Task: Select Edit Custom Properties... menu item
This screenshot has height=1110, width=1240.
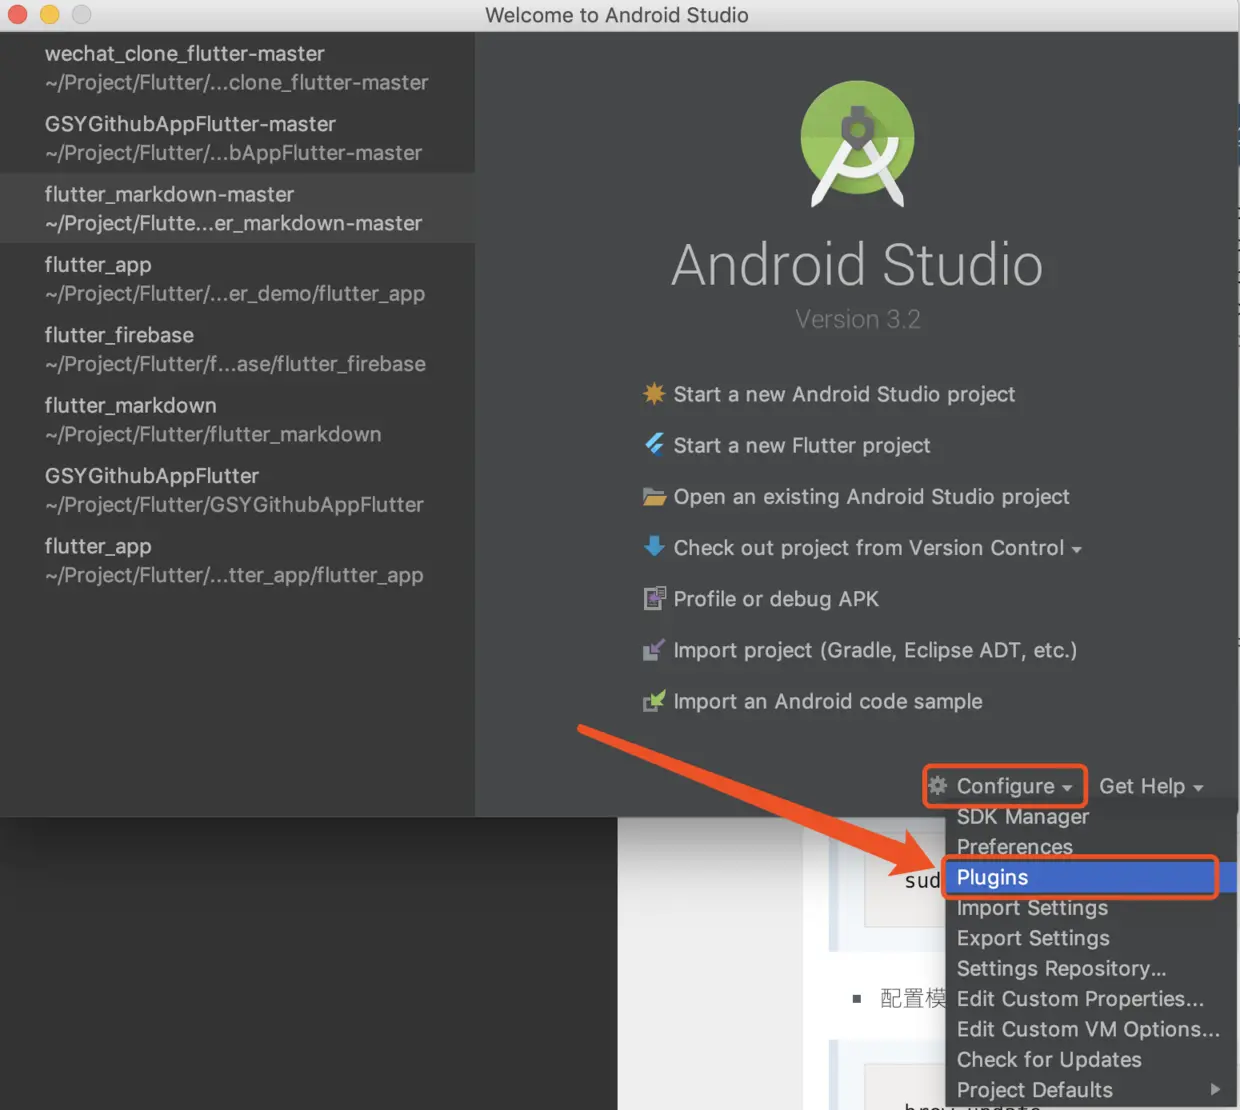Action: tap(1091, 998)
